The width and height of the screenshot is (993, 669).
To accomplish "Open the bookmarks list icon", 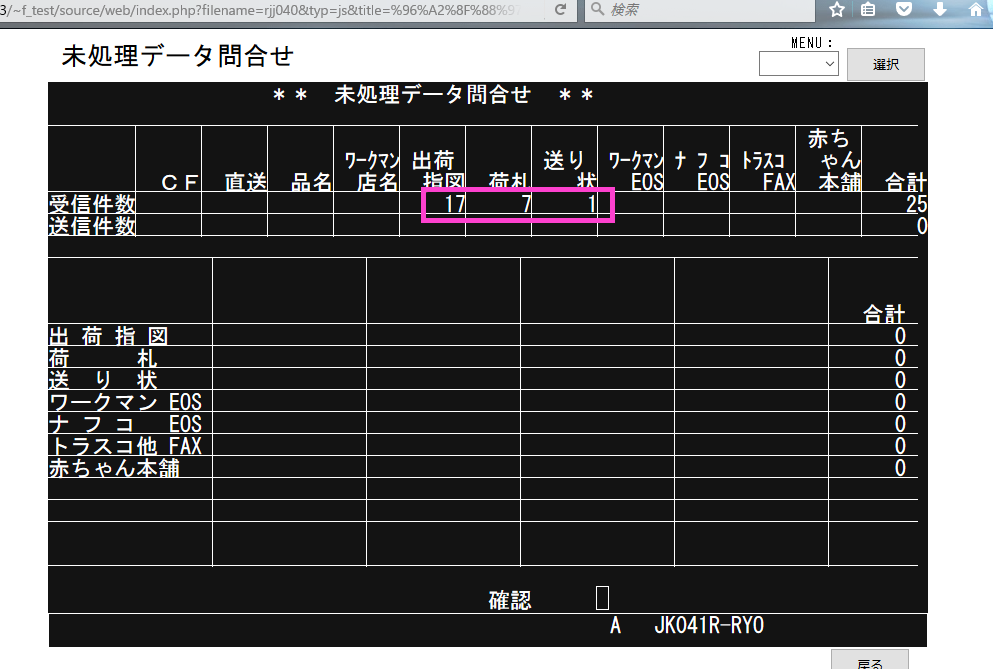I will tap(870, 10).
